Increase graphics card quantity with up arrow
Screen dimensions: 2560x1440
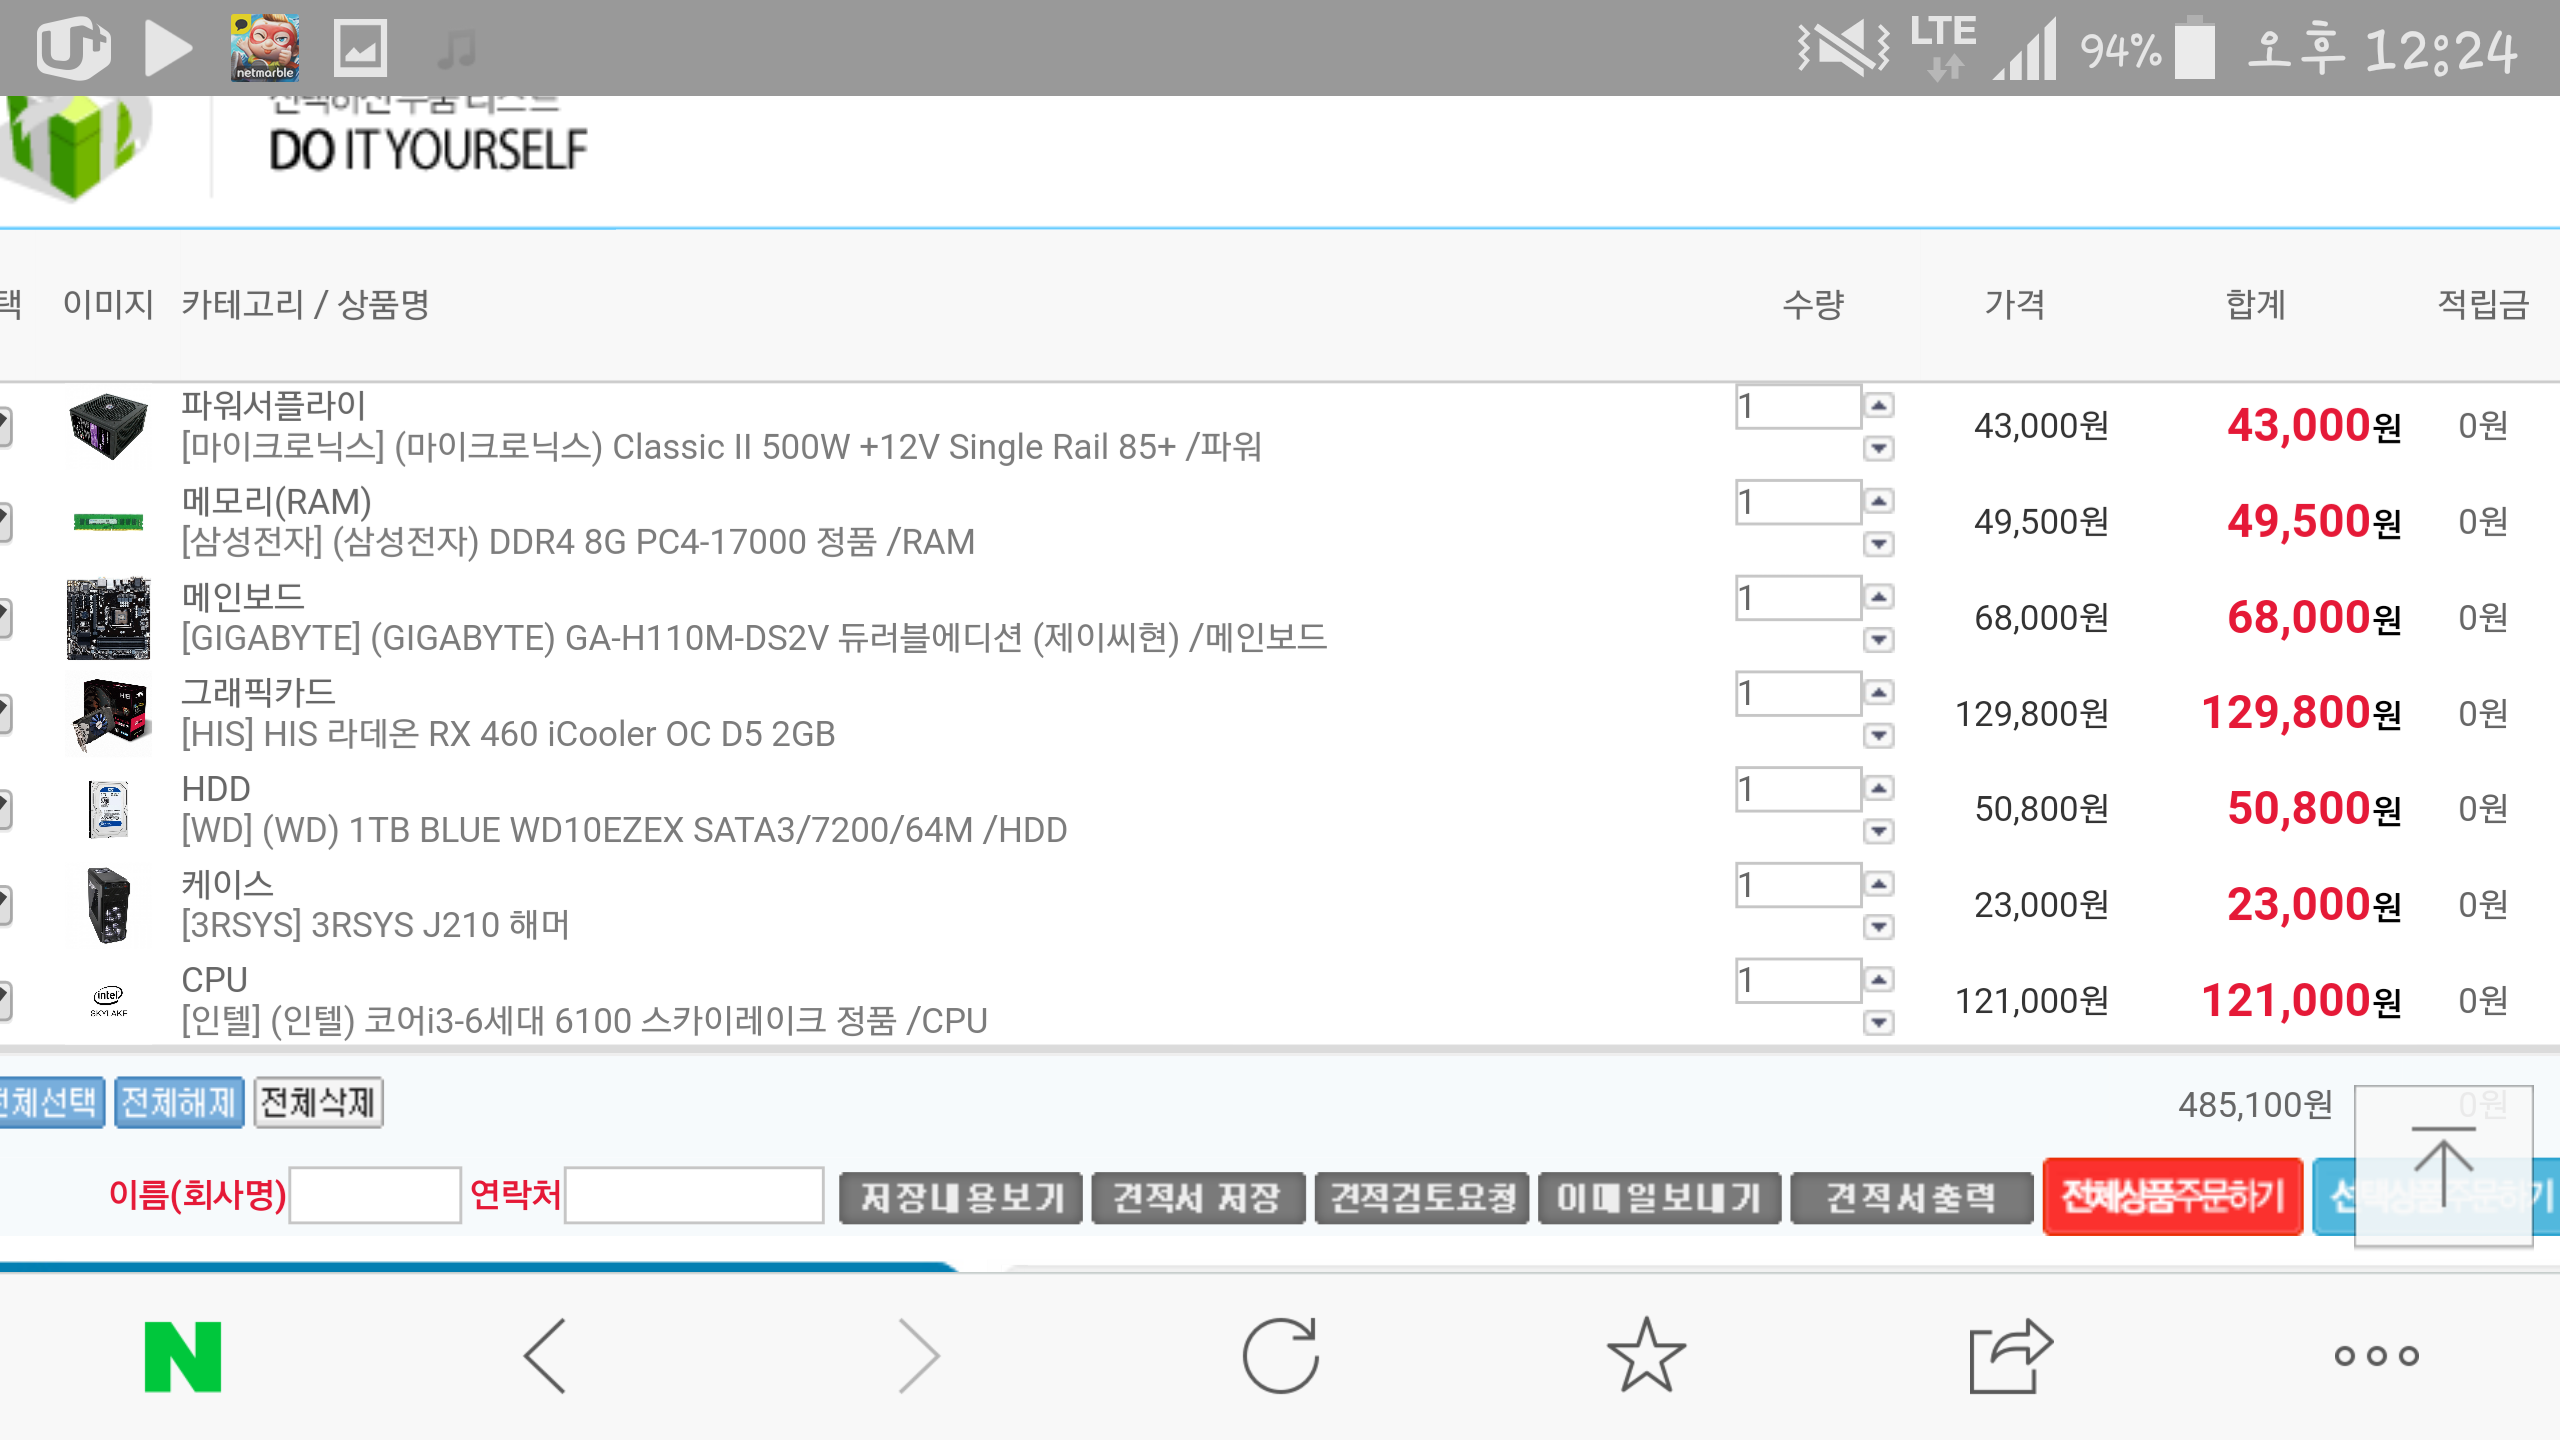point(1879,692)
